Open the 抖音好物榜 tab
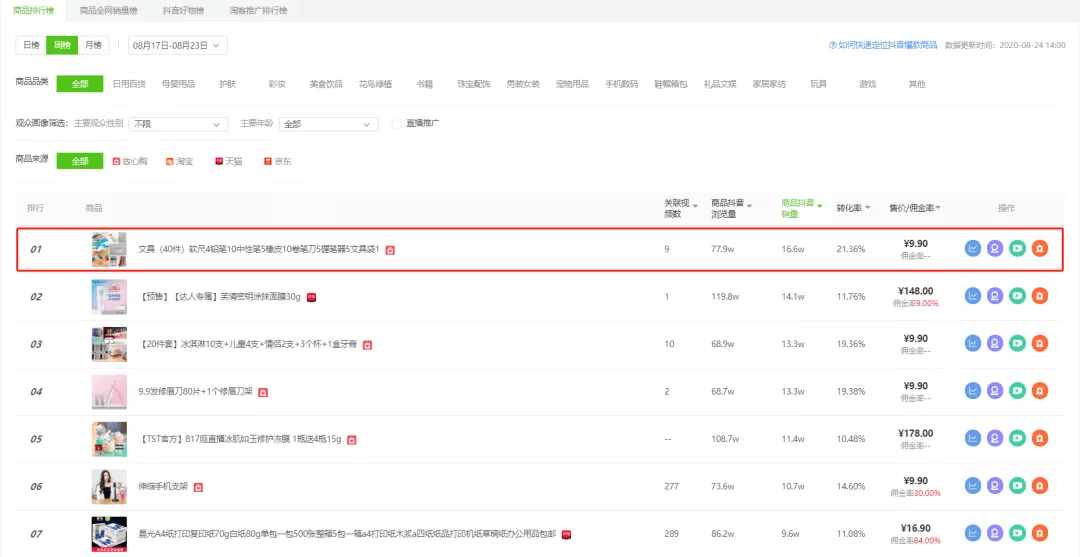This screenshot has width=1080, height=557. point(183,10)
